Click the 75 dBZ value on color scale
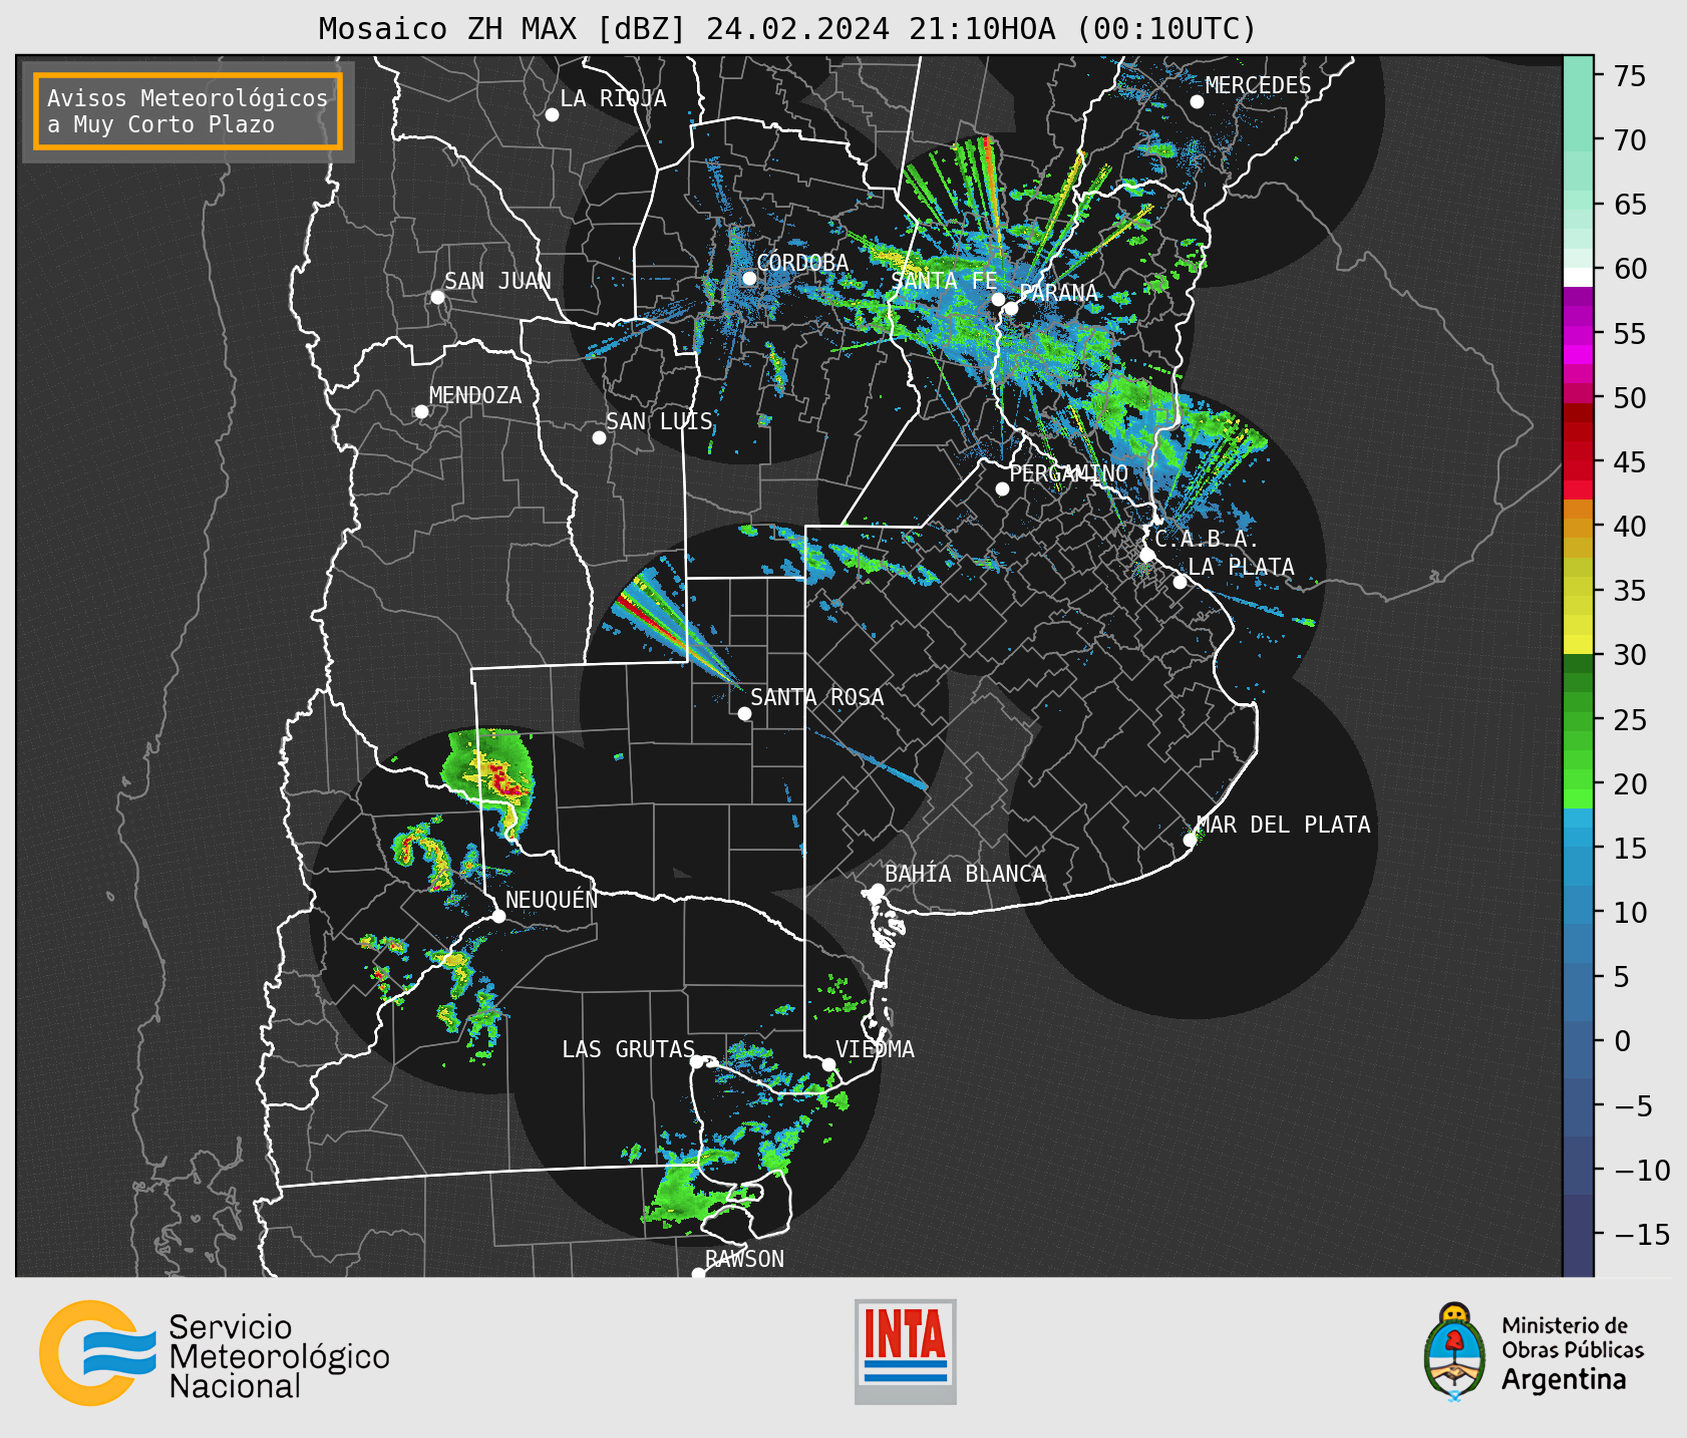The width and height of the screenshot is (1687, 1438). [1628, 76]
